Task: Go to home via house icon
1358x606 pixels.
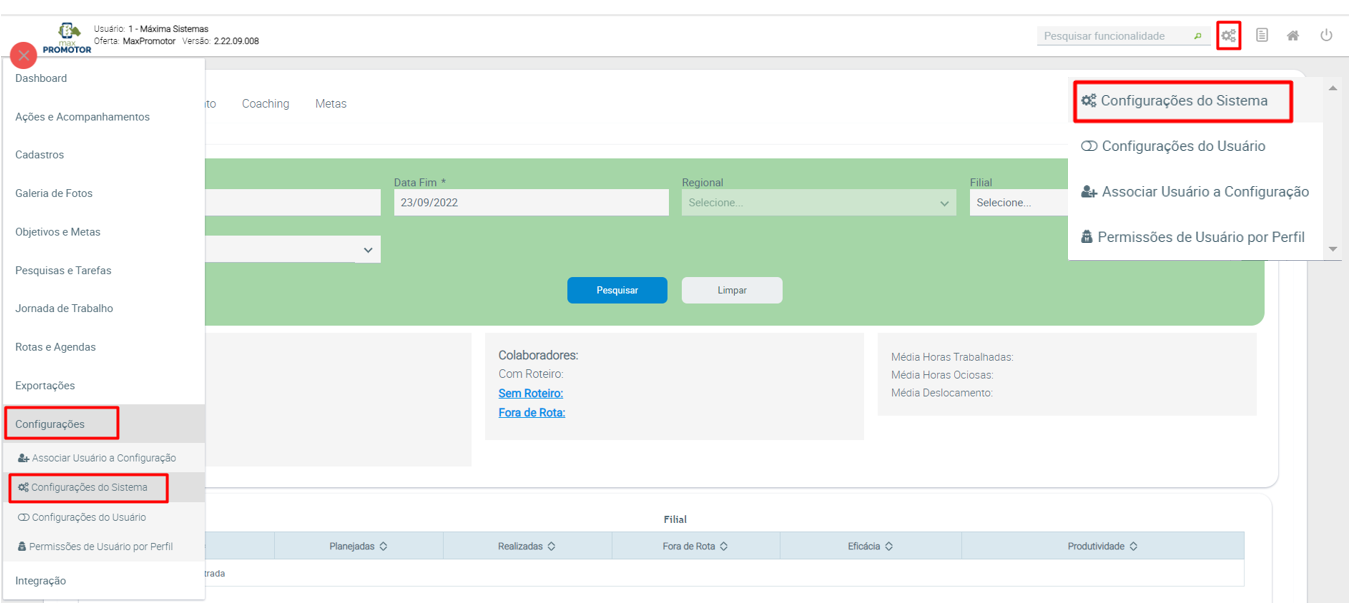Action: click(x=1293, y=36)
